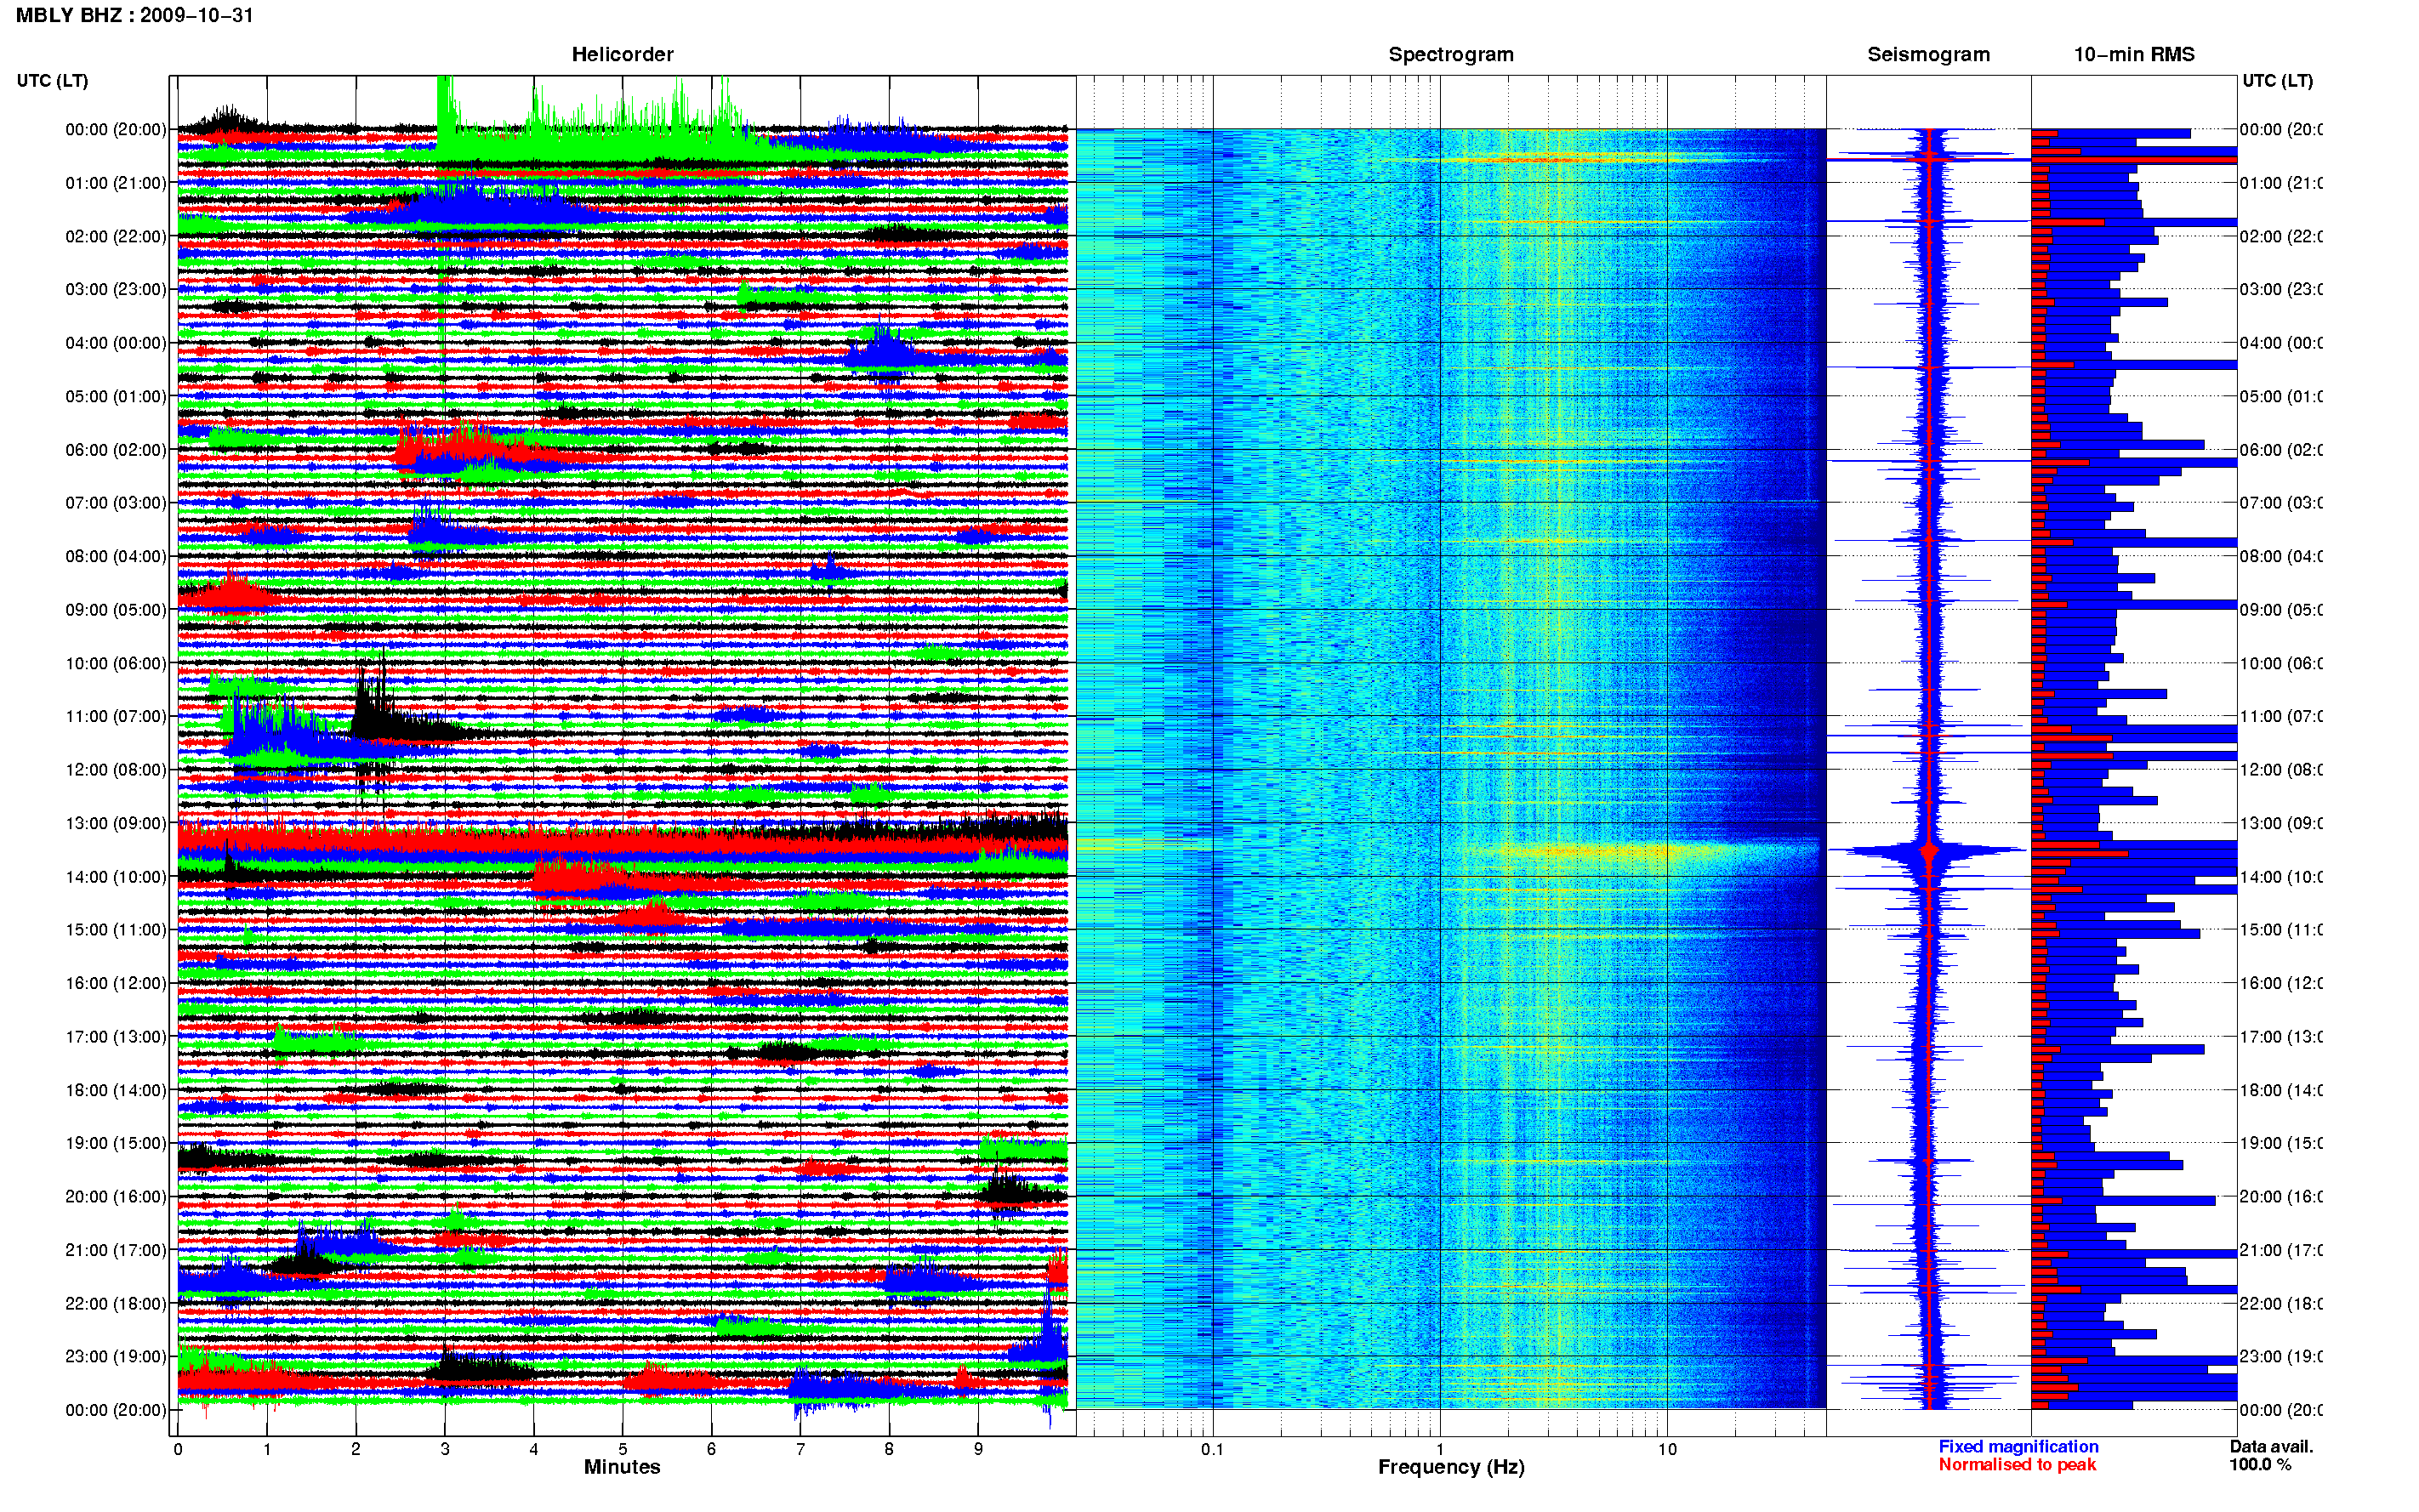Click the left '22:00 (18:00)' time label
2419x1512 pixels.
(116, 1304)
